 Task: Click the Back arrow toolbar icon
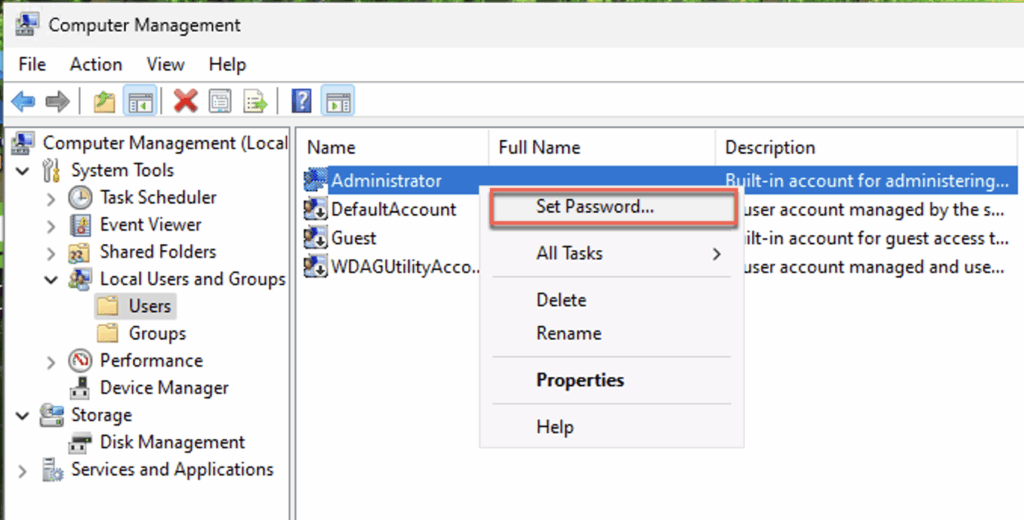23,101
